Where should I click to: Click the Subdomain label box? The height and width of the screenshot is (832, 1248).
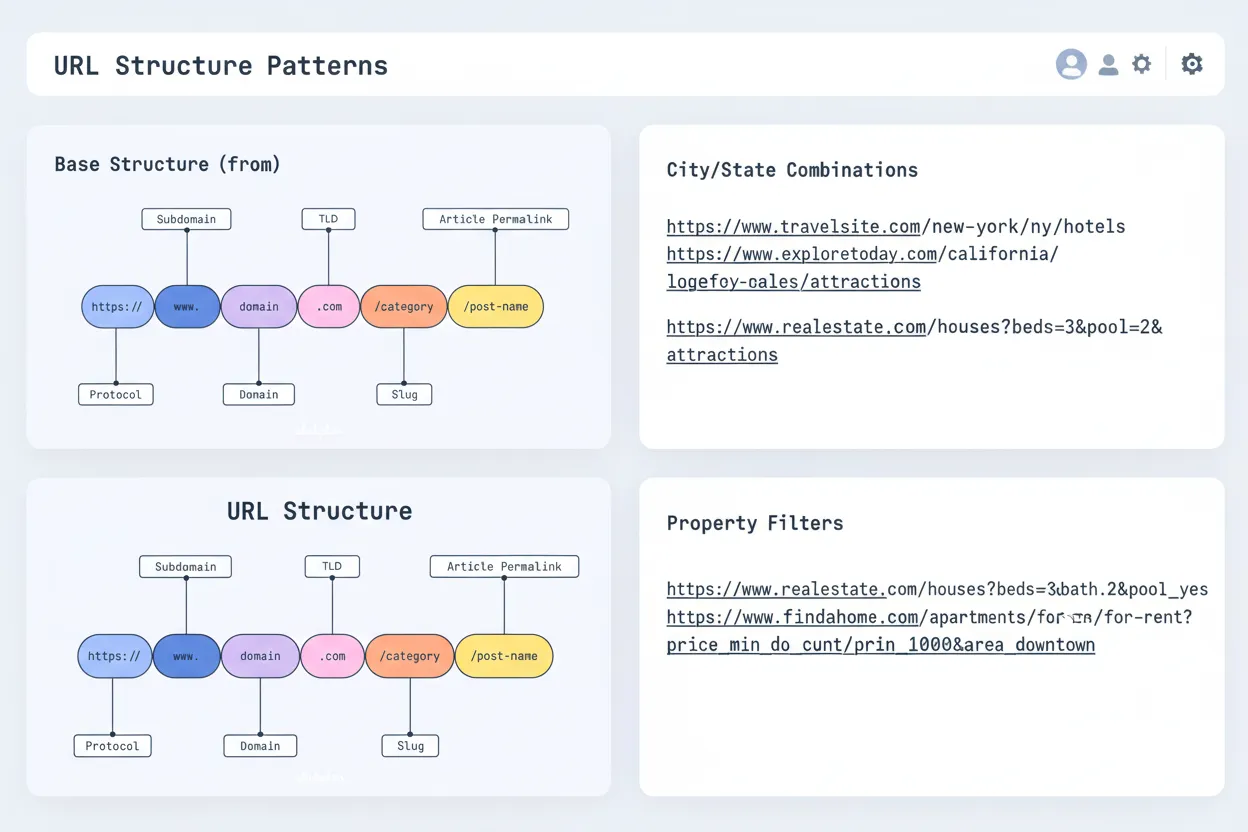point(186,218)
